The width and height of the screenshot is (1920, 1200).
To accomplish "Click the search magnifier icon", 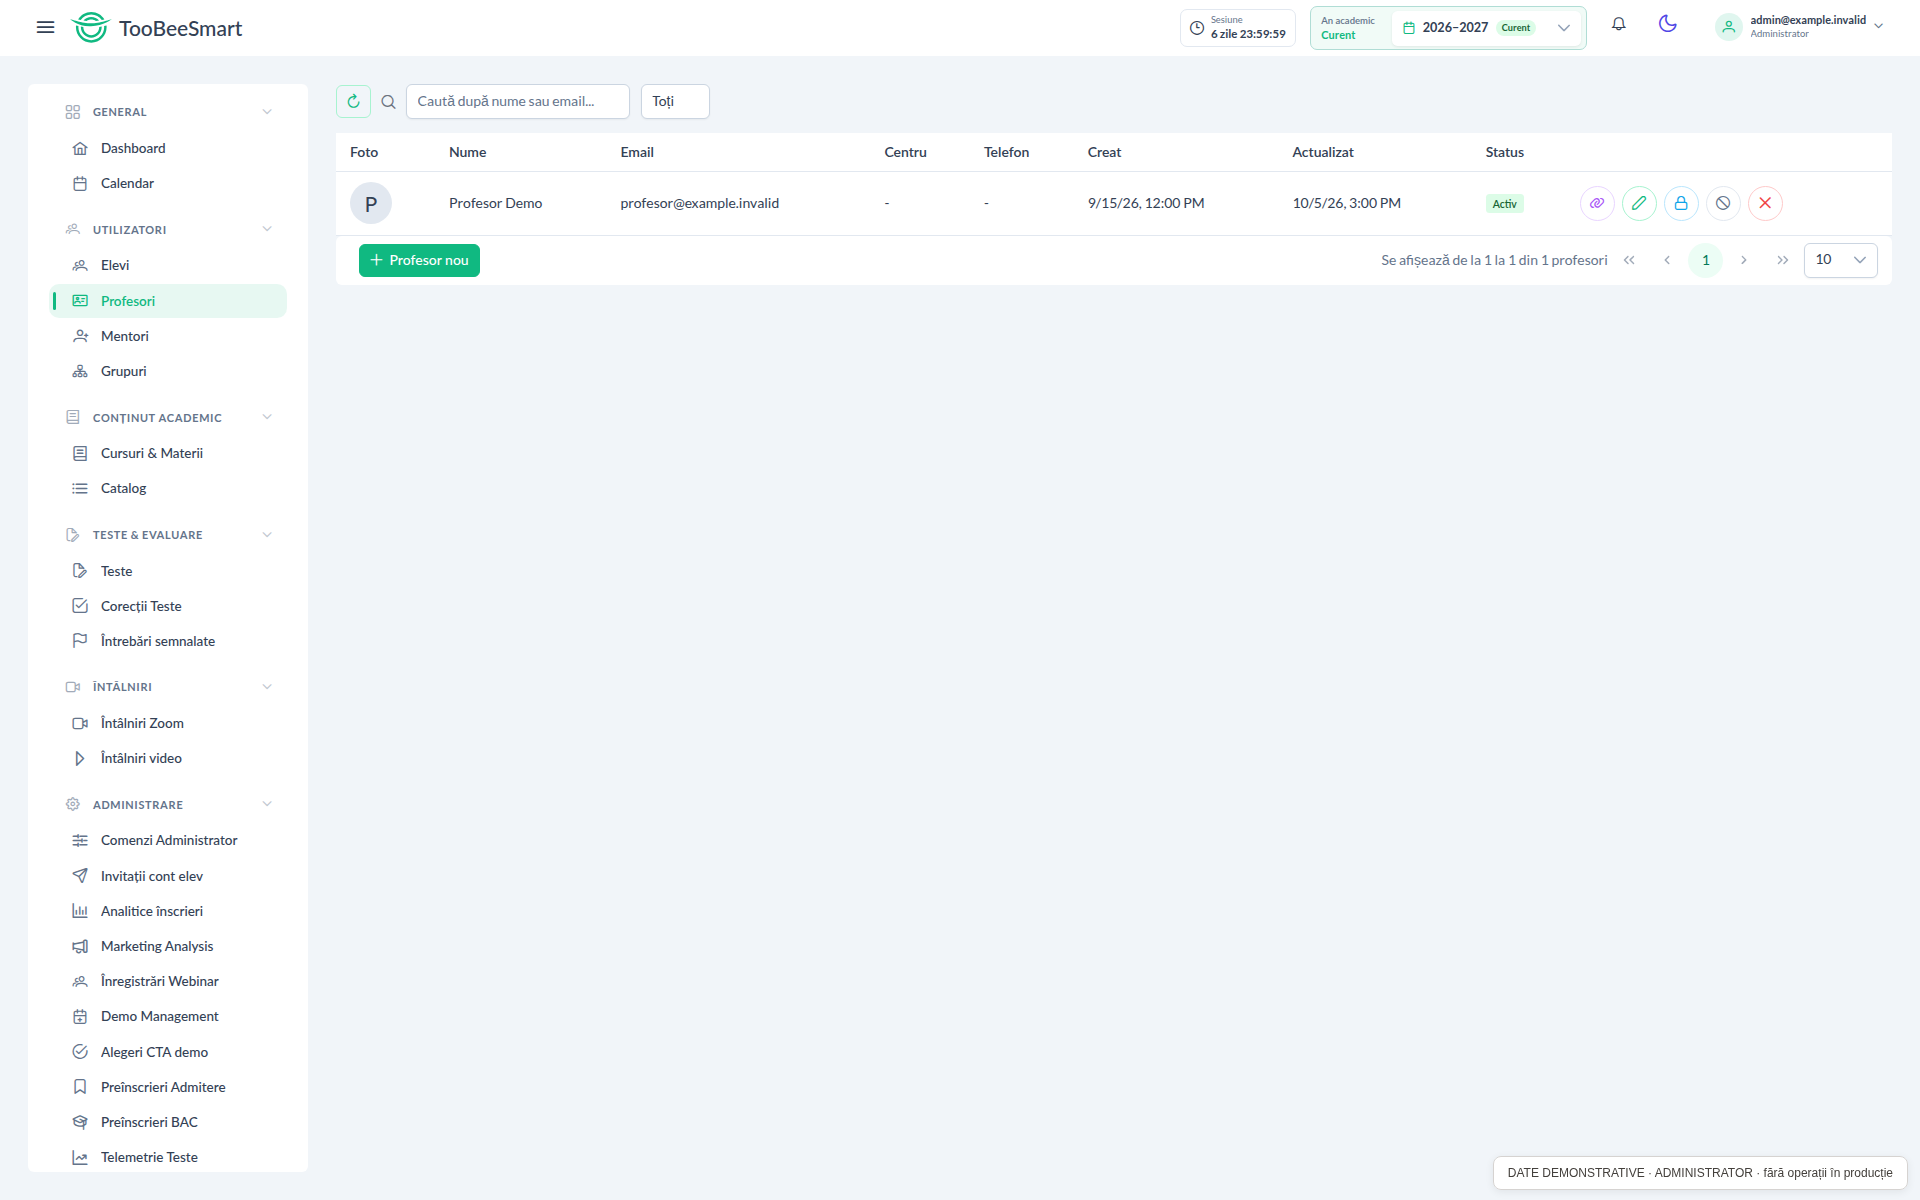I will point(388,101).
